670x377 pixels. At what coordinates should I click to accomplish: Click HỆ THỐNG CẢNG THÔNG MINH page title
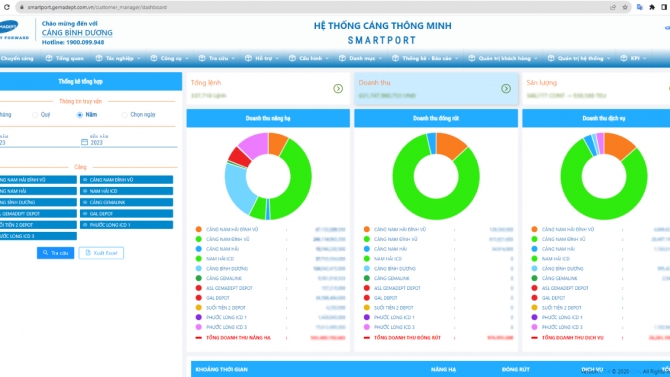pos(382,26)
